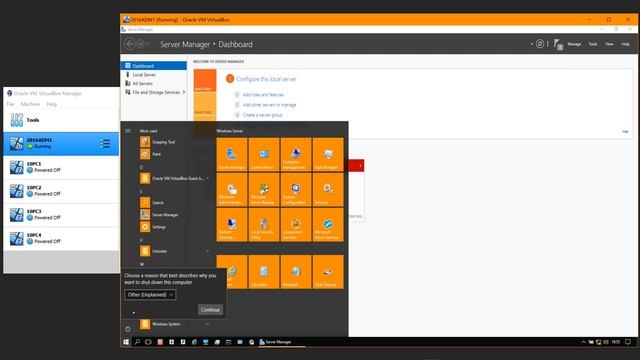Screen dimensions: 640x360
Task: Select the 10PC2 virtual machine
Action: [x=61, y=191]
